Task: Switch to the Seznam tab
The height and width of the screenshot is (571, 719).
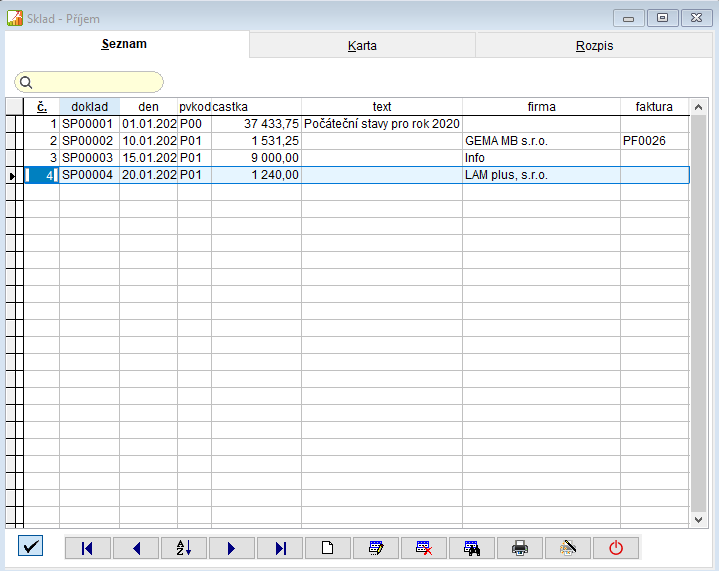Action: tap(124, 44)
